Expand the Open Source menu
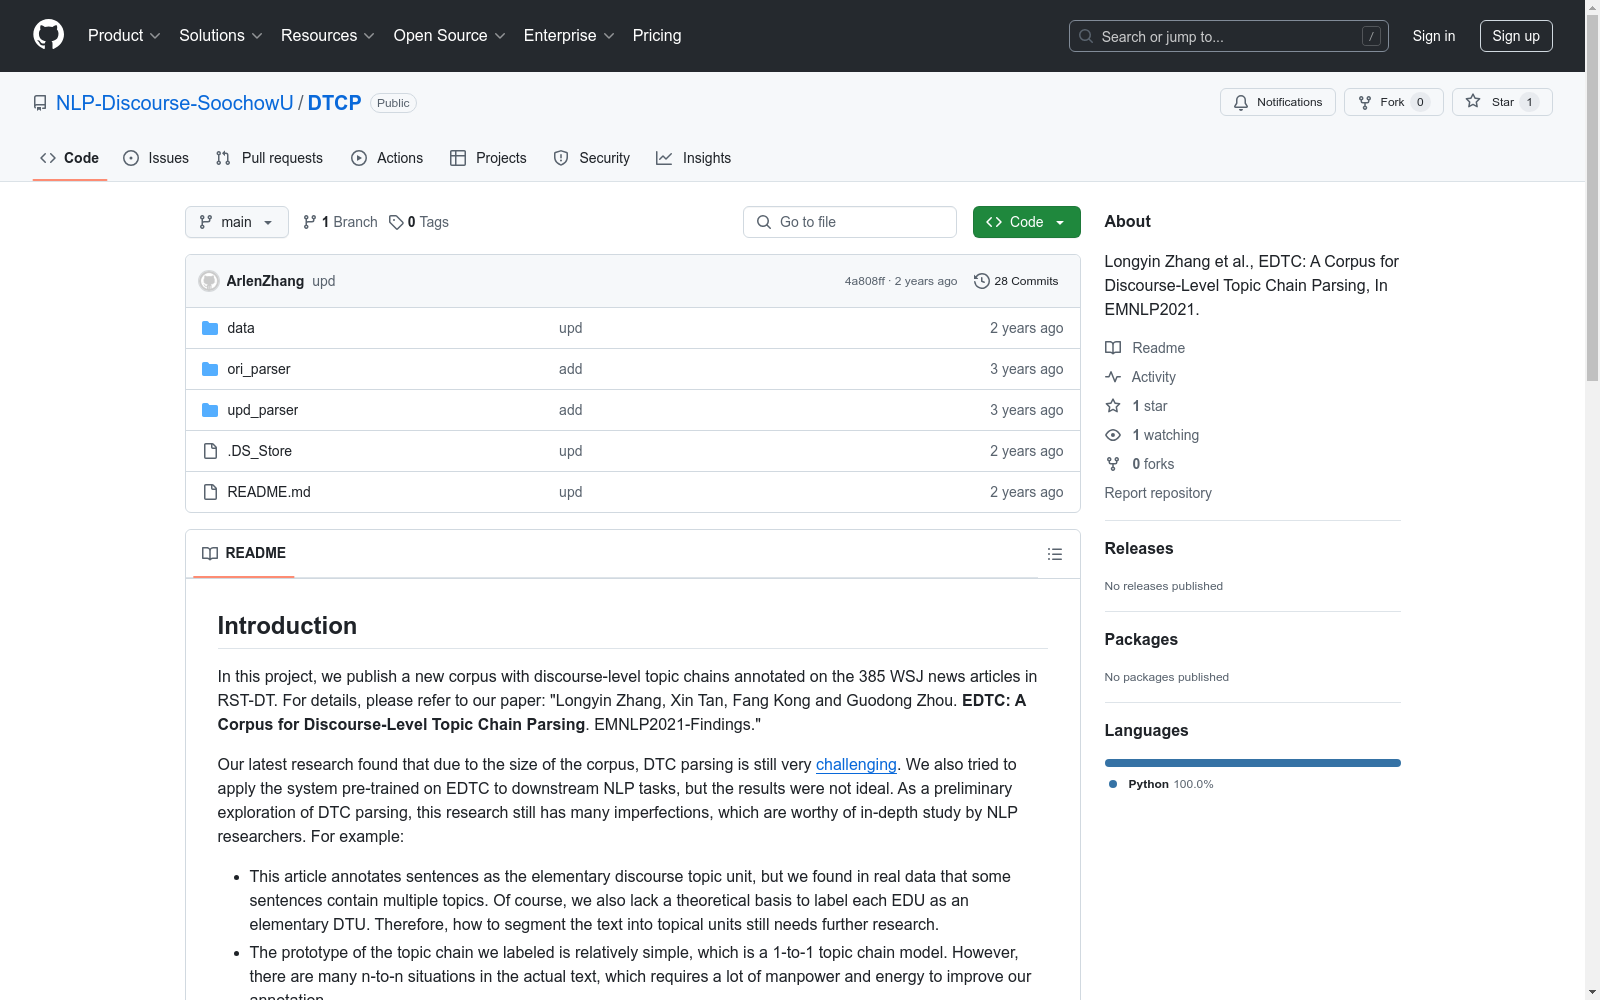Screen dimensions: 1600x1000 pyautogui.click(x=449, y=35)
